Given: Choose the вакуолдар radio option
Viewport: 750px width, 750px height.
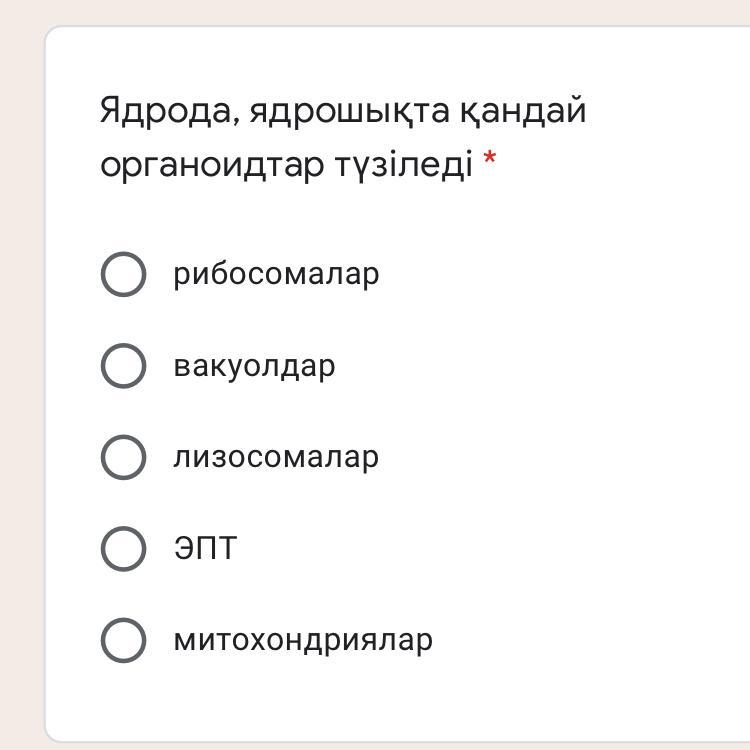Looking at the screenshot, I should click(x=123, y=366).
